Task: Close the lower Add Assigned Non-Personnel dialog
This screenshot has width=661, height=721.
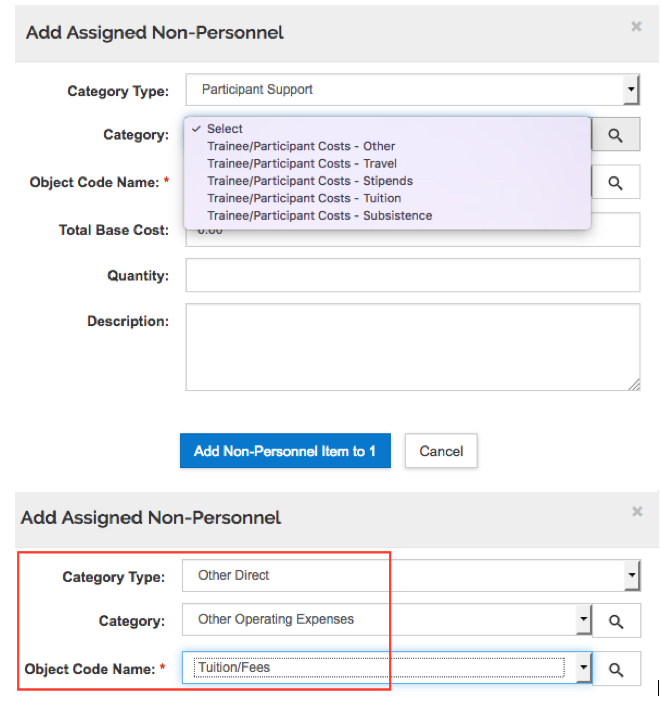Action: (x=637, y=512)
